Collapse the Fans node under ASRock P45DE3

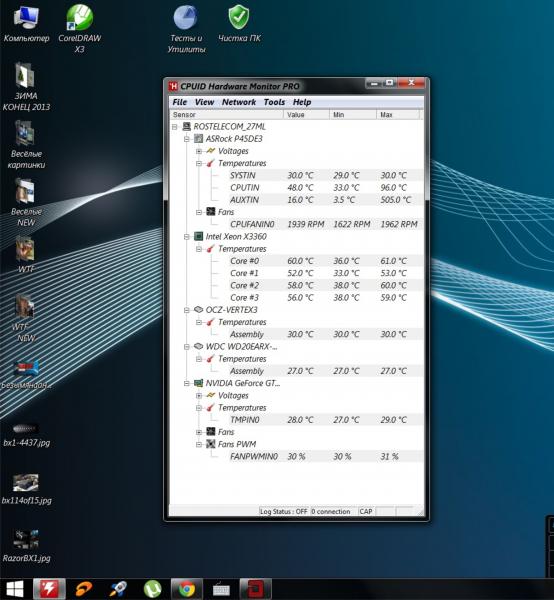click(x=199, y=212)
